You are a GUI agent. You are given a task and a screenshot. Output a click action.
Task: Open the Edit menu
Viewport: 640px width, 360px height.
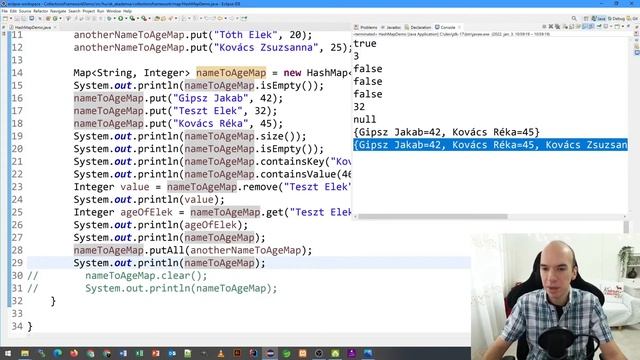[13, 11]
